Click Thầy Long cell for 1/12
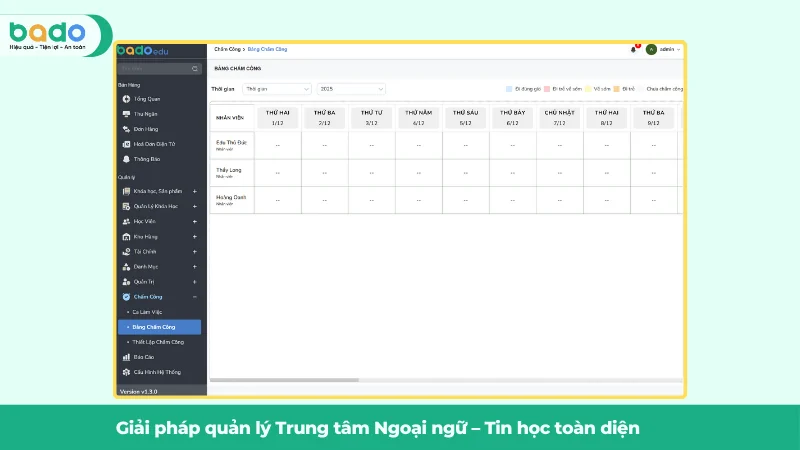 pyautogui.click(x=278, y=173)
